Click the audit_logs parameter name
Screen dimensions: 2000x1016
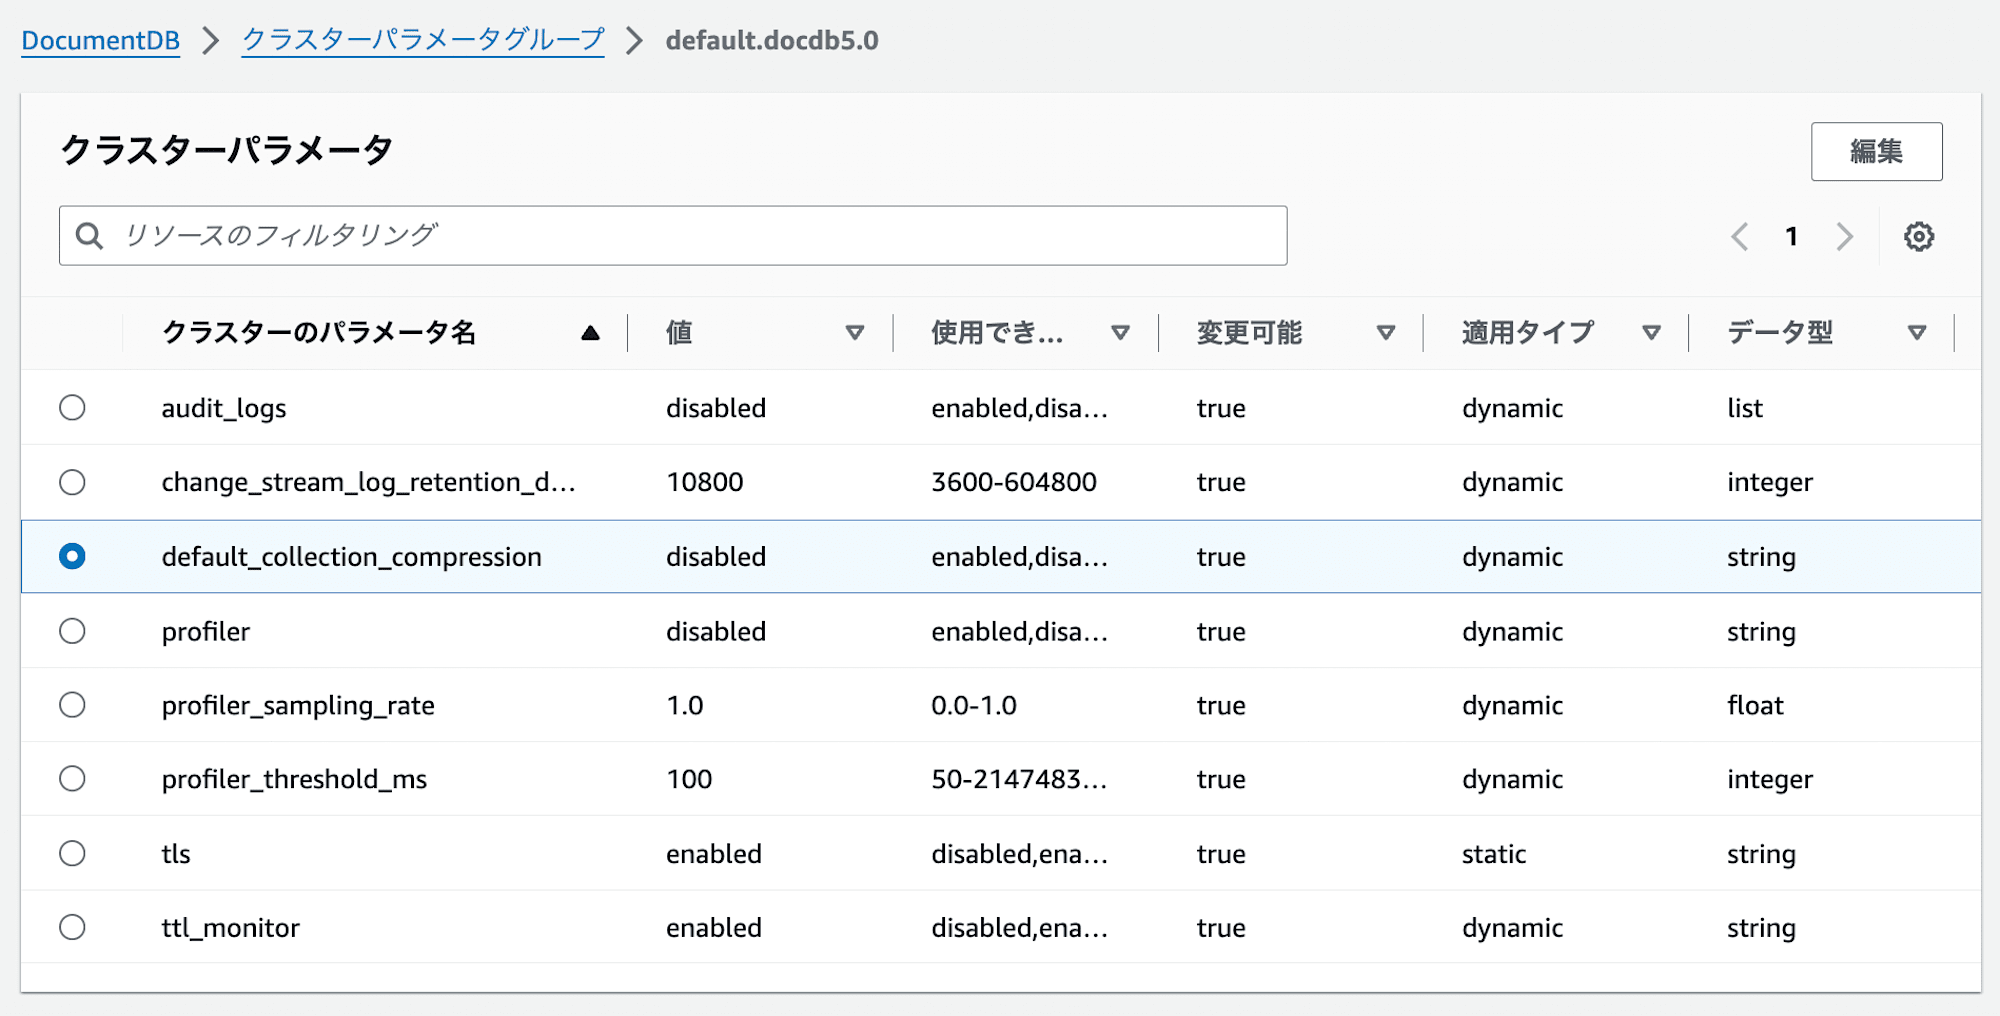(x=224, y=408)
